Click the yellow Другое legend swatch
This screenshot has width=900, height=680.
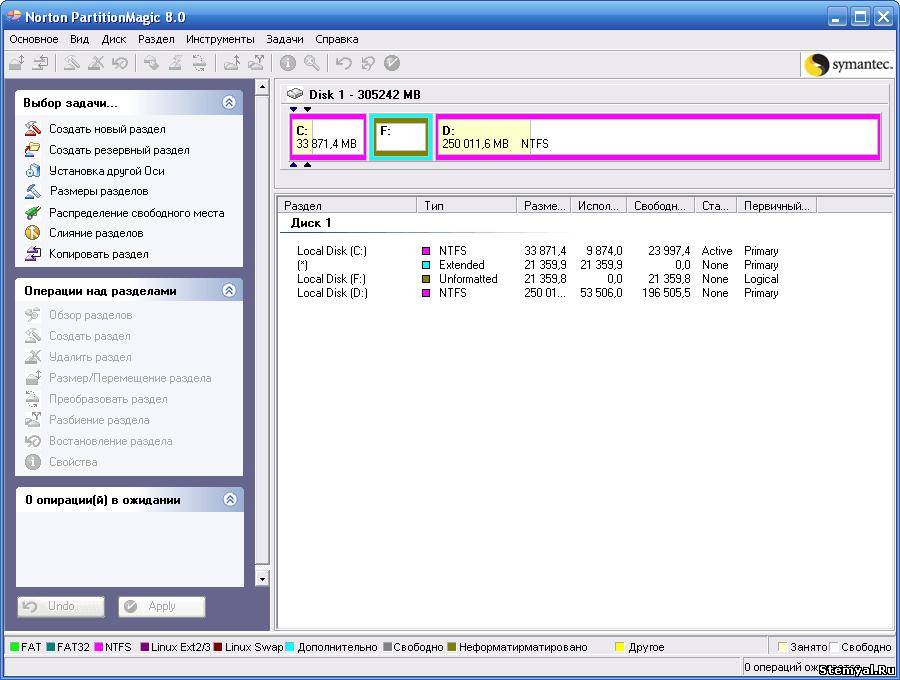(619, 647)
